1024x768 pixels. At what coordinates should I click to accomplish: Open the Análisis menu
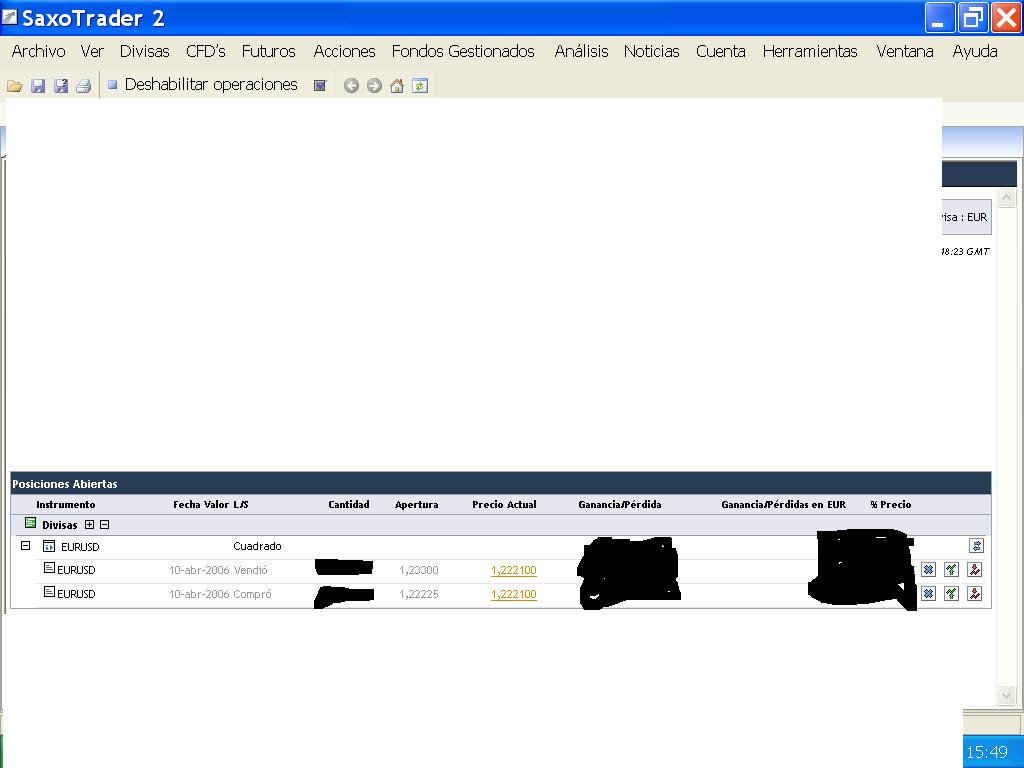coord(581,52)
